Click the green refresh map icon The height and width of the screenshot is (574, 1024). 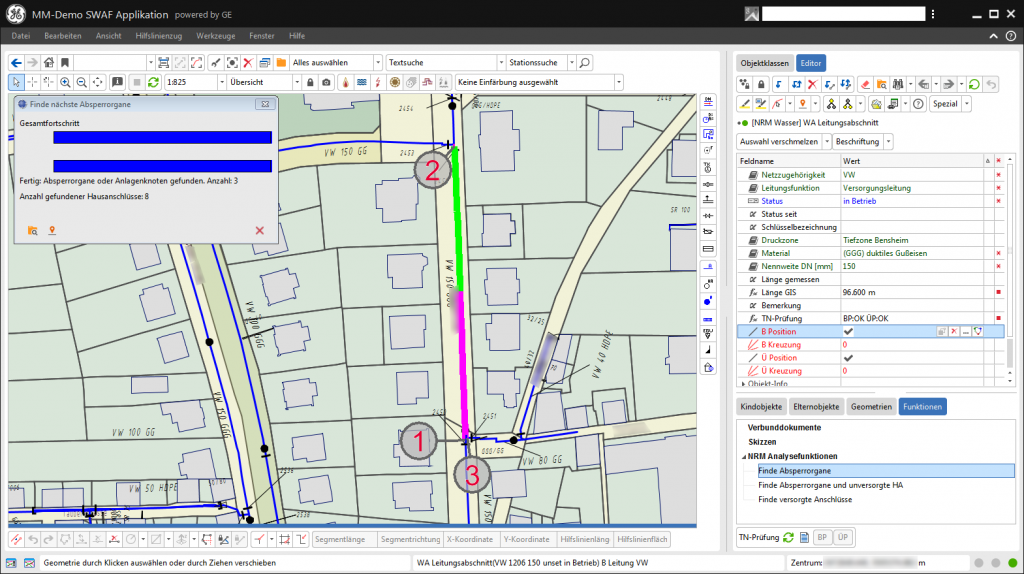[153, 82]
